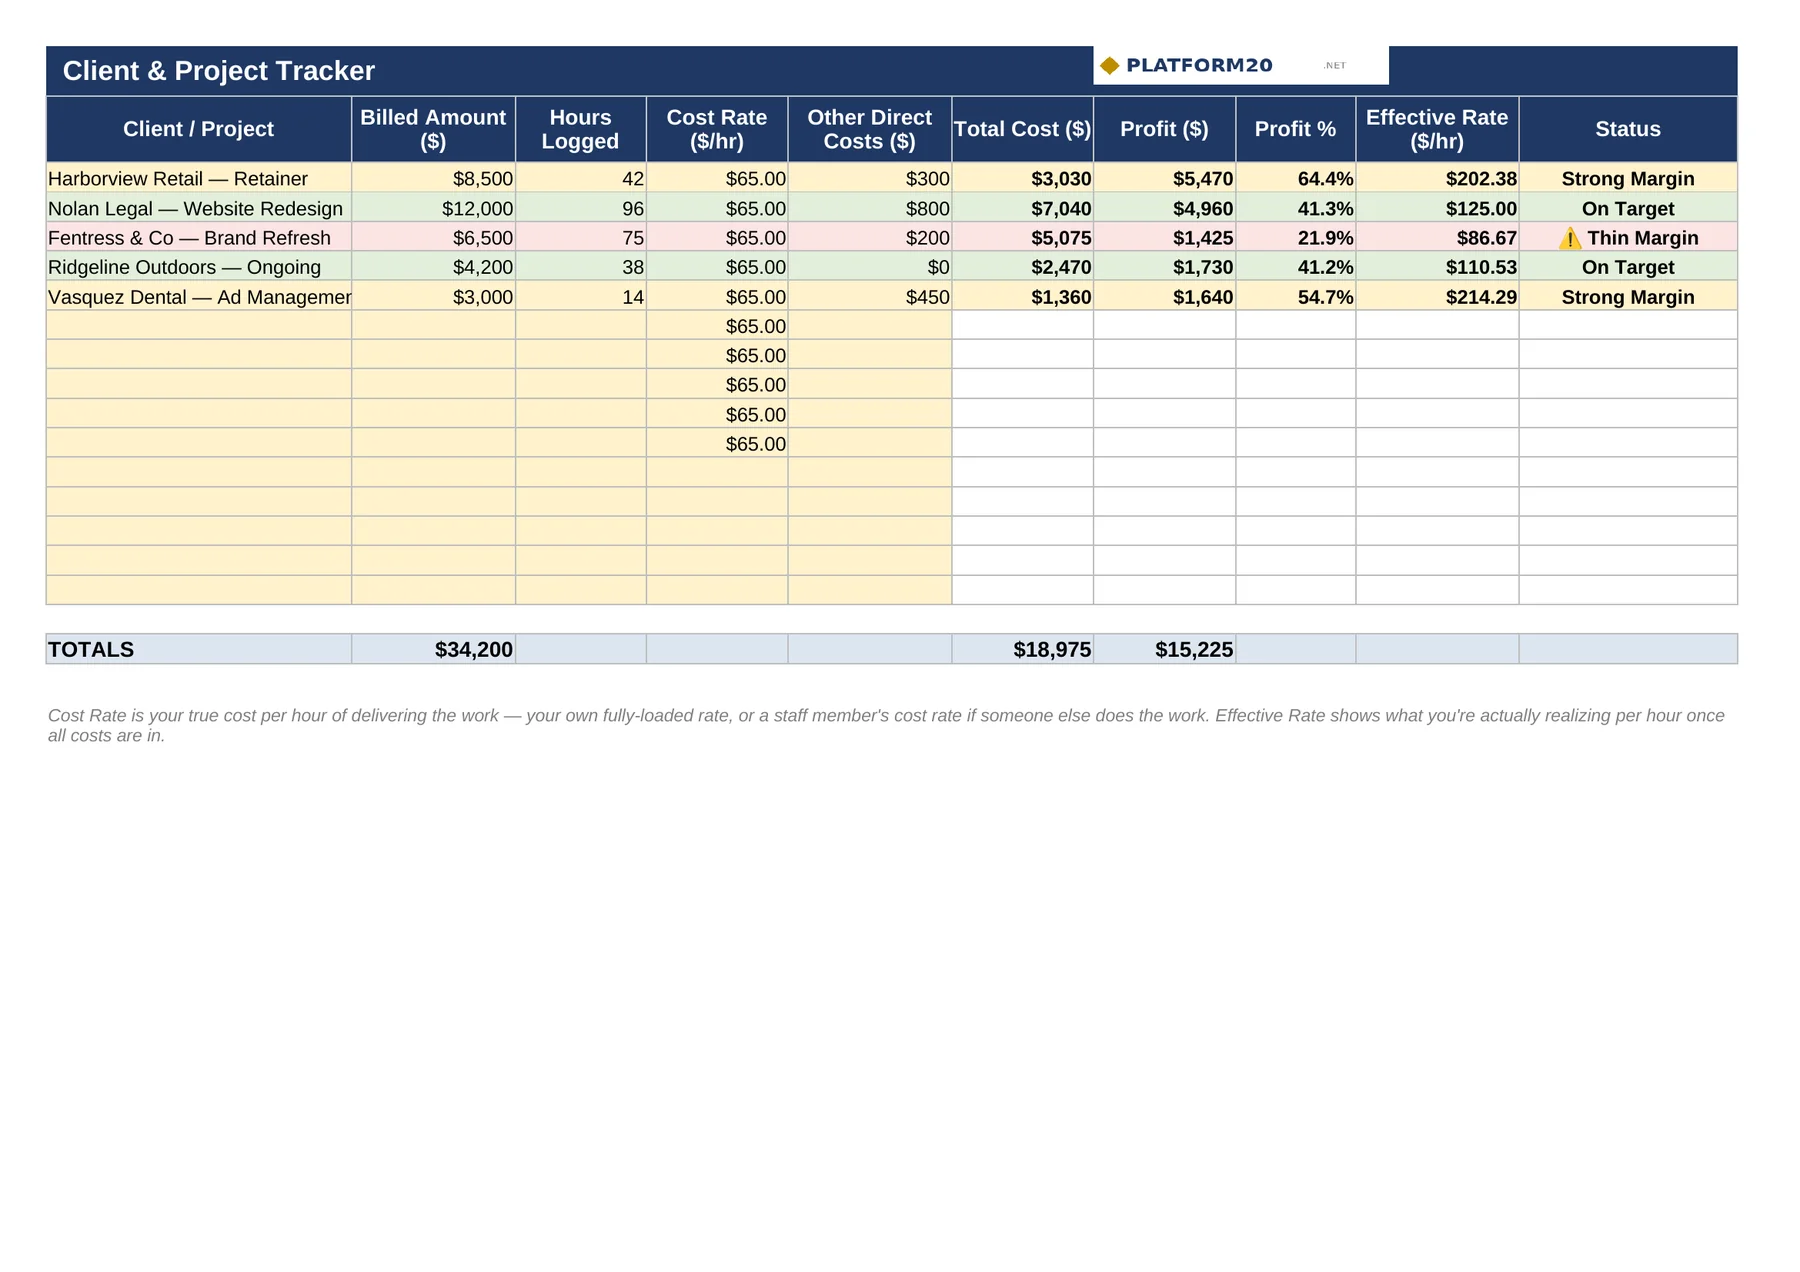1800x1272 pixels.
Task: Click the Cost Rate explanation footnote
Action: (886, 725)
